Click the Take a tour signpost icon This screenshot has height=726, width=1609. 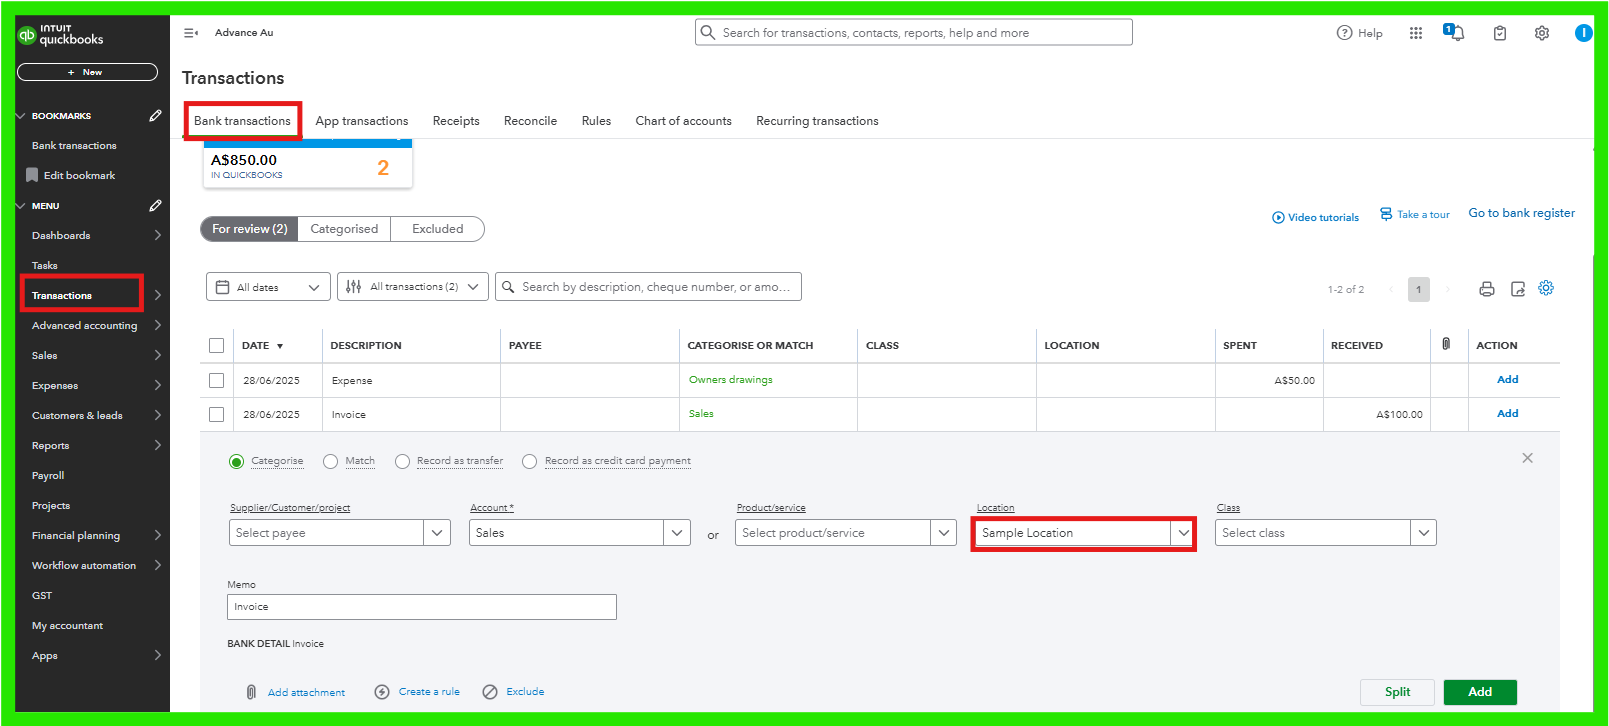(x=1386, y=214)
